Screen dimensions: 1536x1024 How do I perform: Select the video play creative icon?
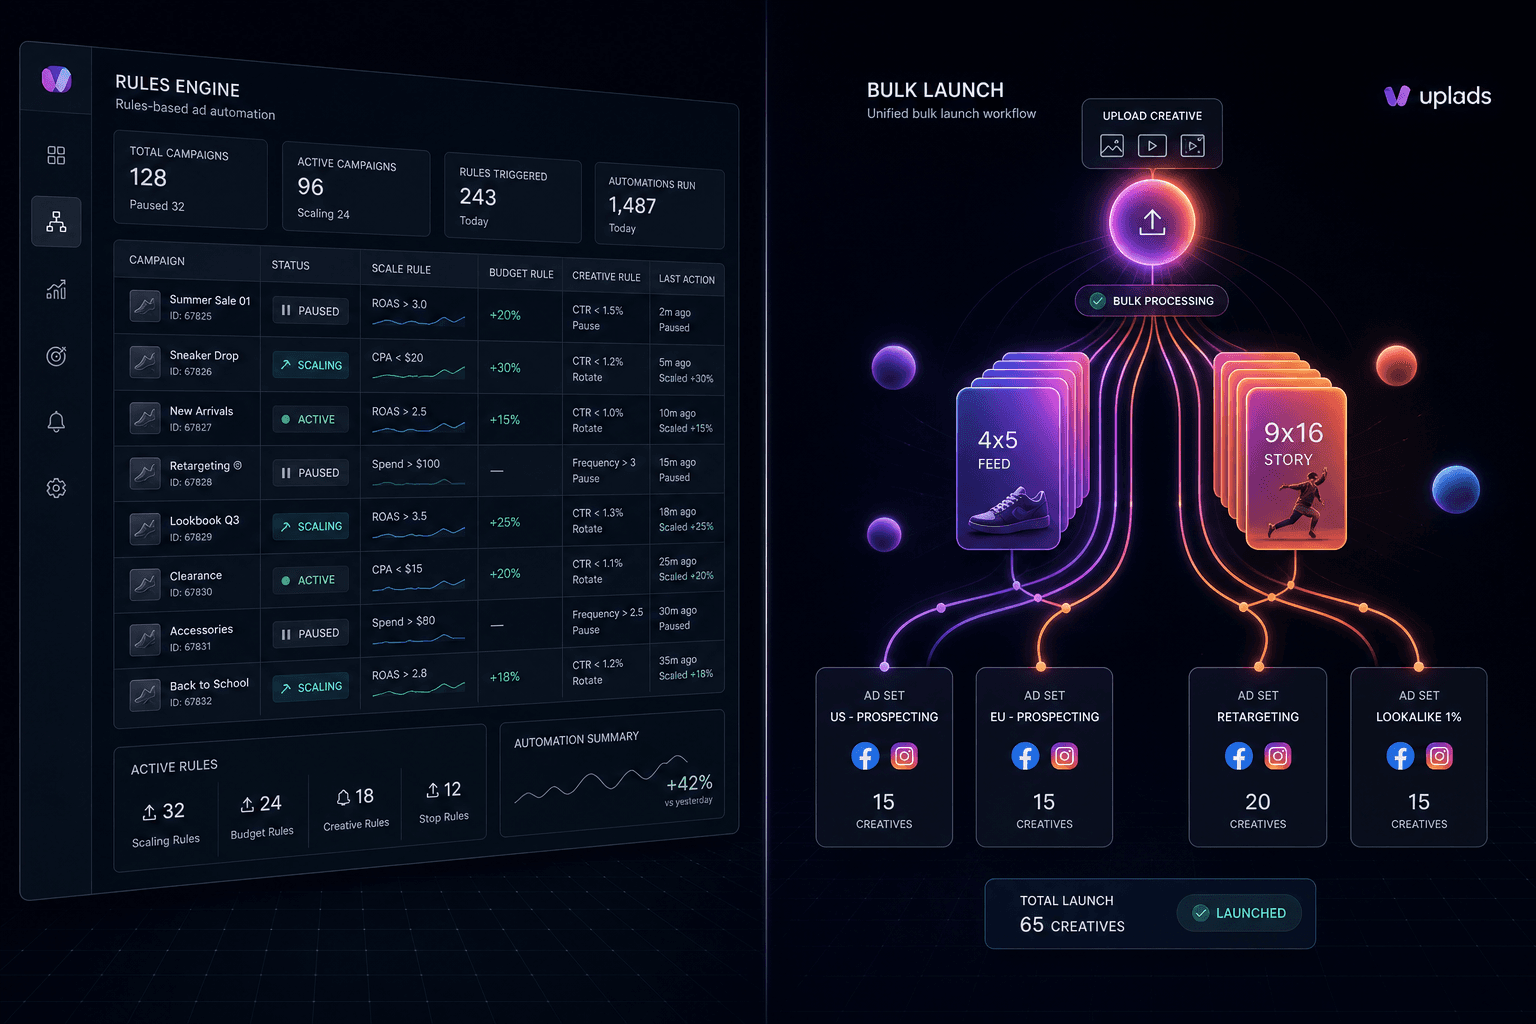click(1152, 146)
